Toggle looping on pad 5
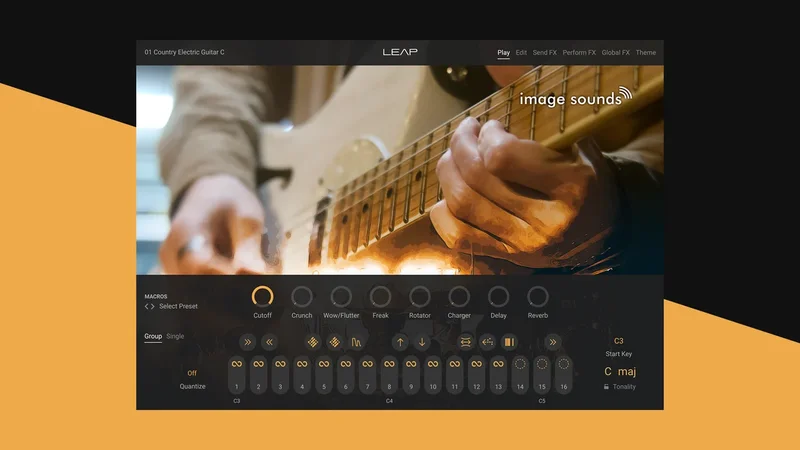800x450 pixels. (x=324, y=364)
